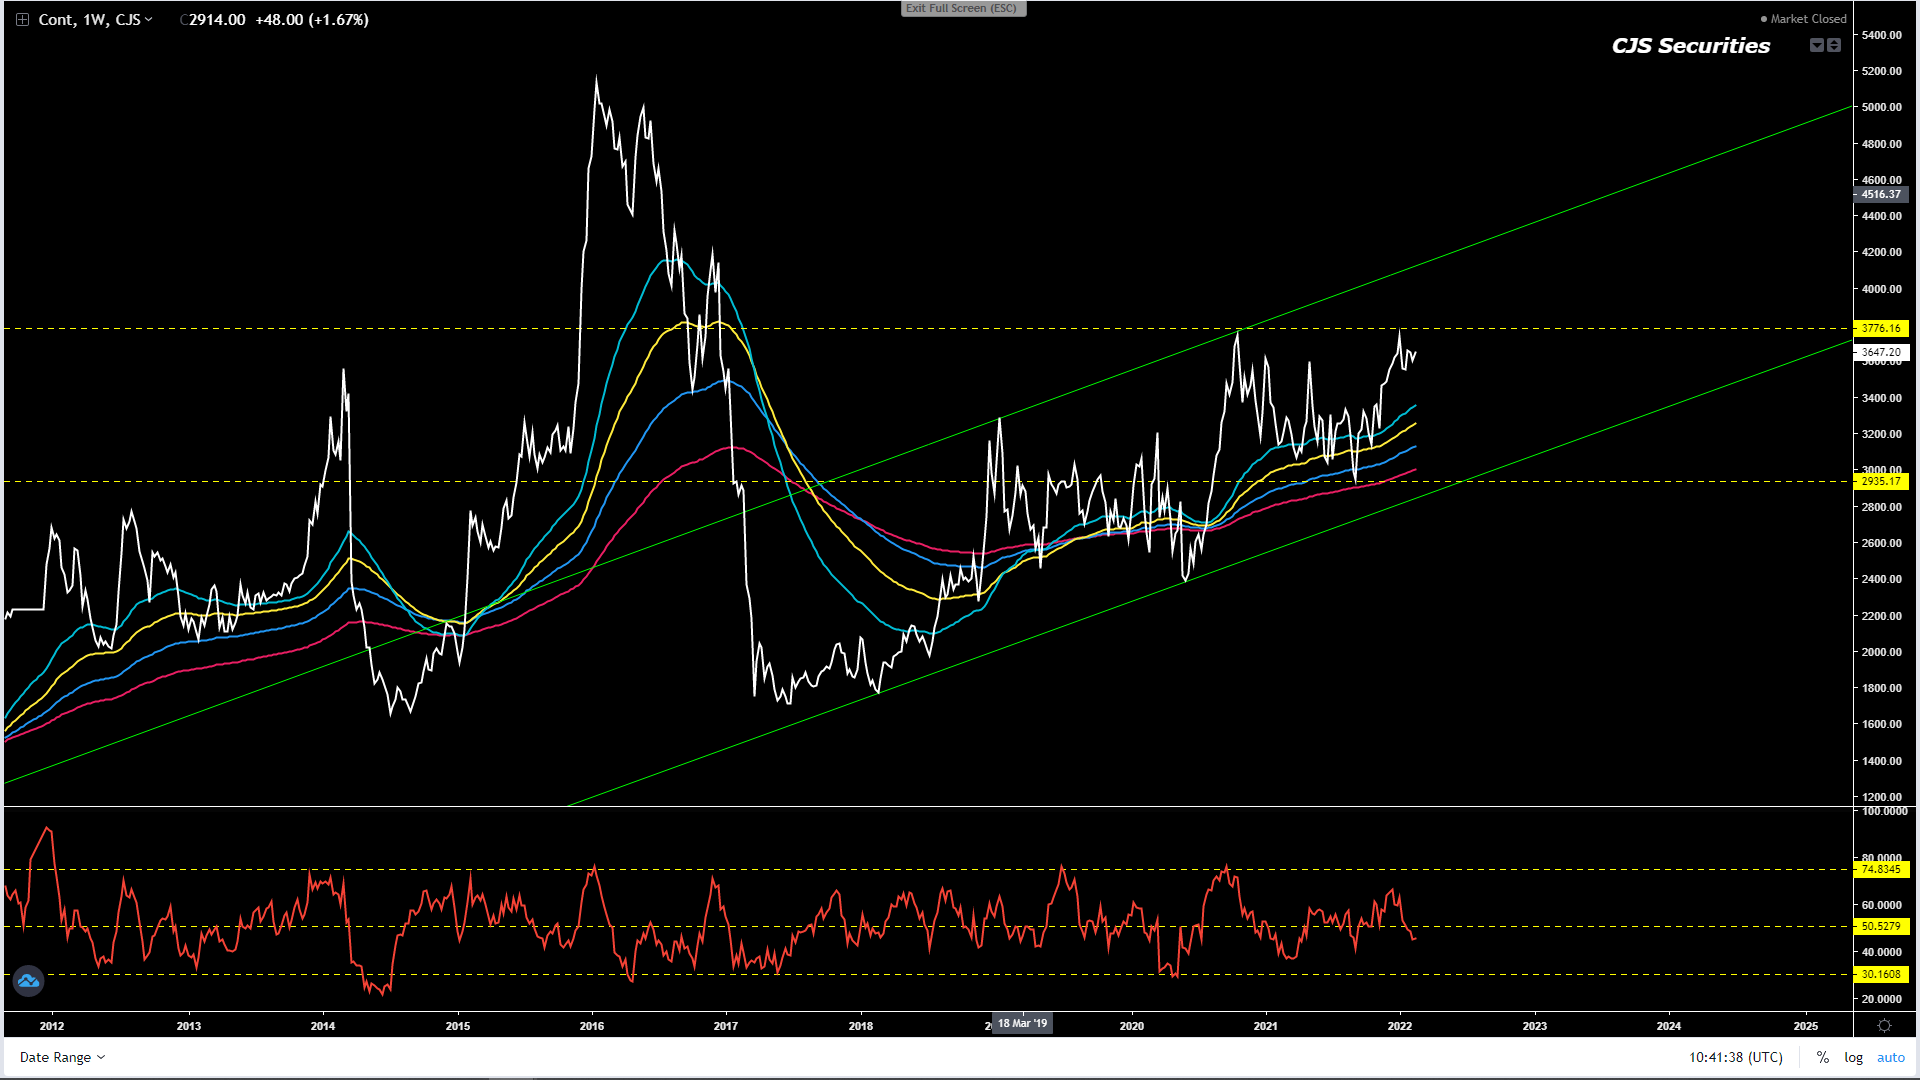1920x1080 pixels.
Task: Click the pane collapse down-arrow icon
Action: [x=1816, y=45]
